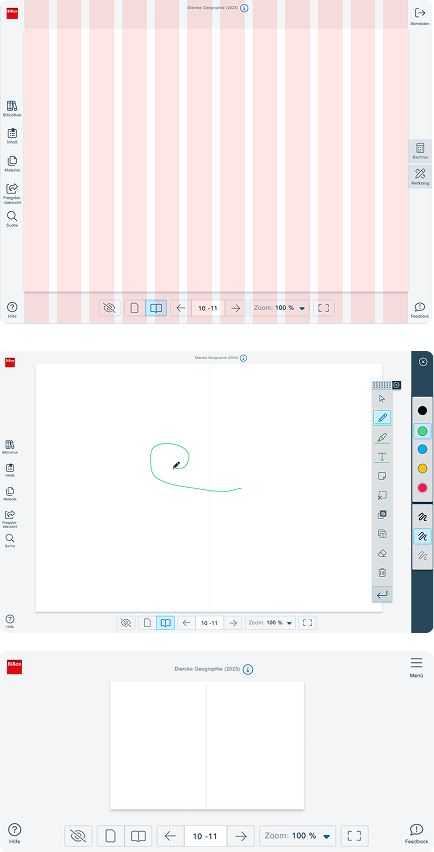The width and height of the screenshot is (434, 852).
Task: Click Abmelden logout icon in grid-overlay mockup
Action: (420, 16)
